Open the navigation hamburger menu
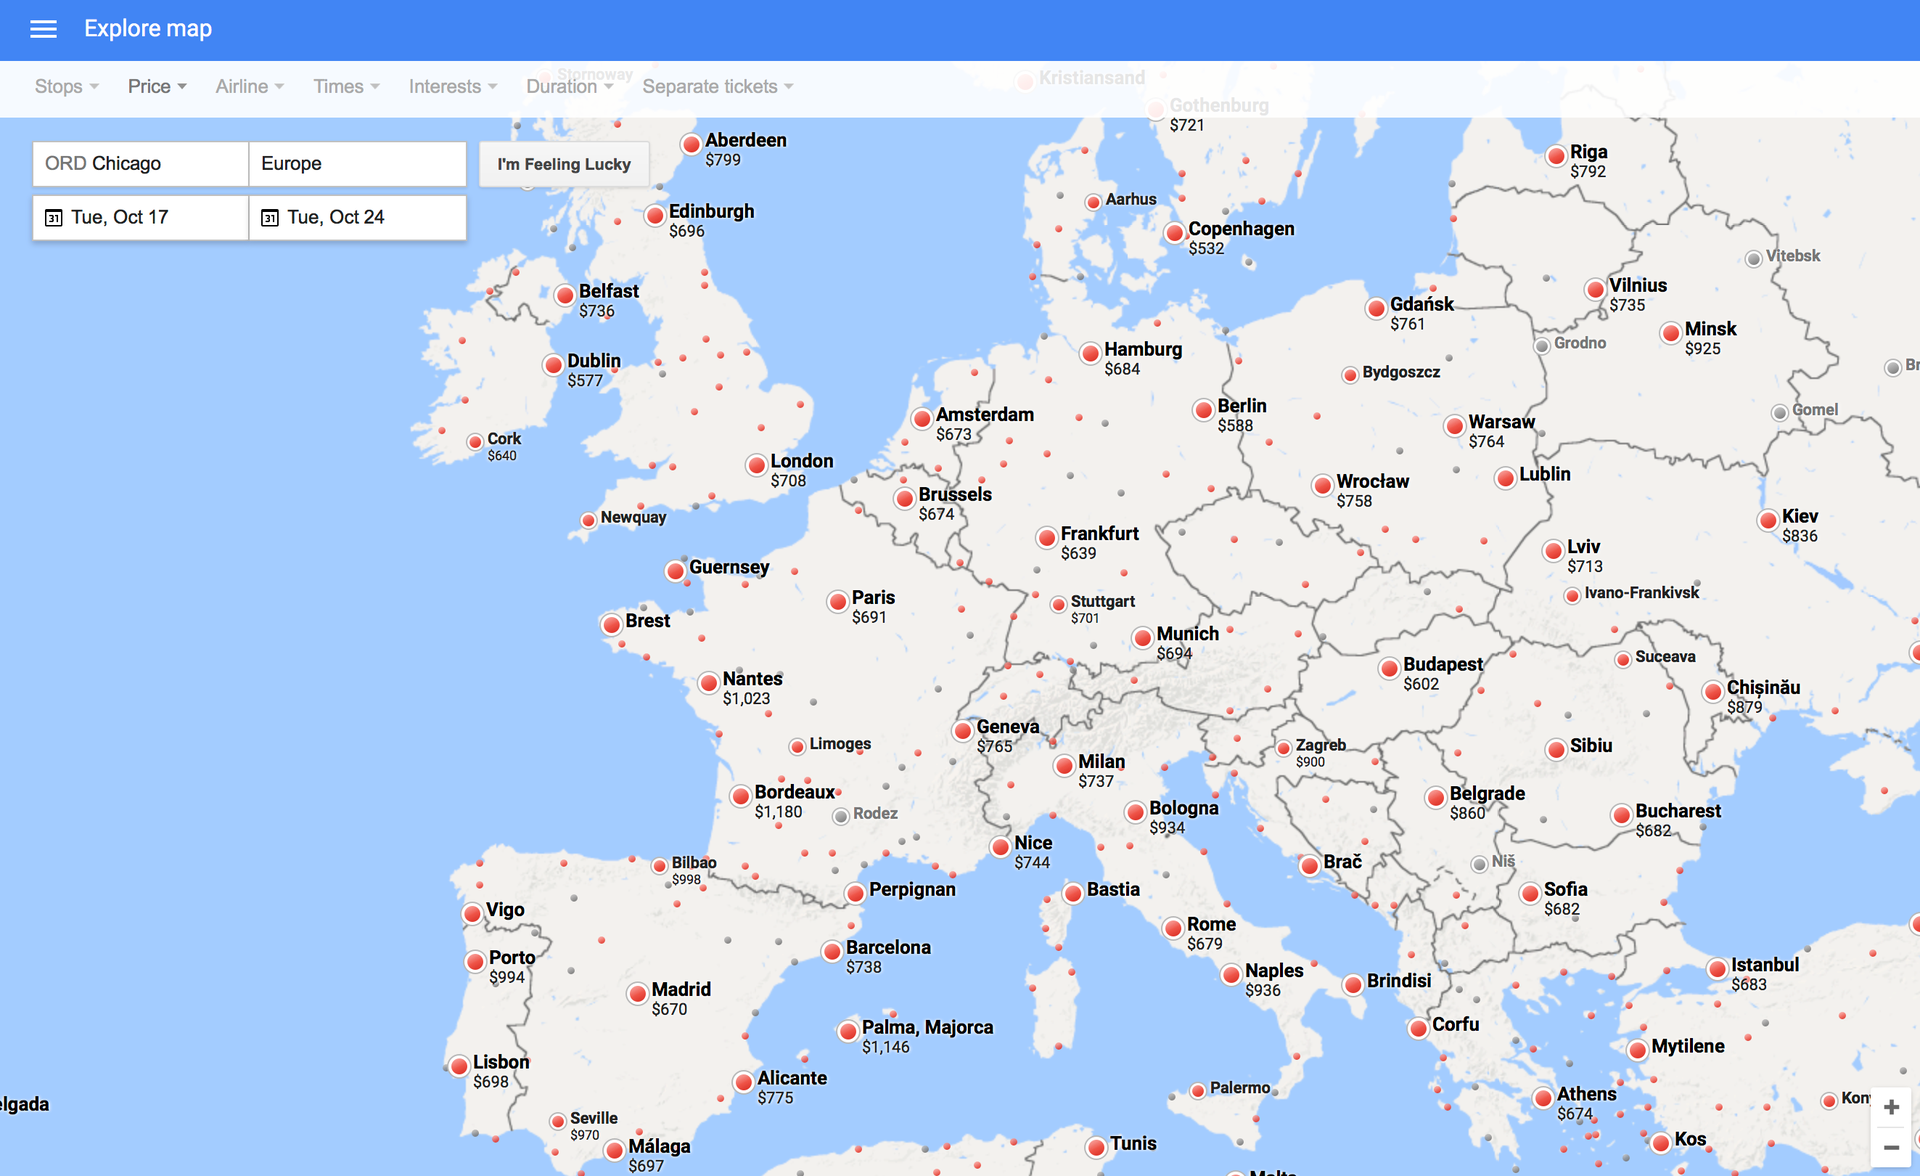Screen dimensions: 1920x1176 click(43, 29)
